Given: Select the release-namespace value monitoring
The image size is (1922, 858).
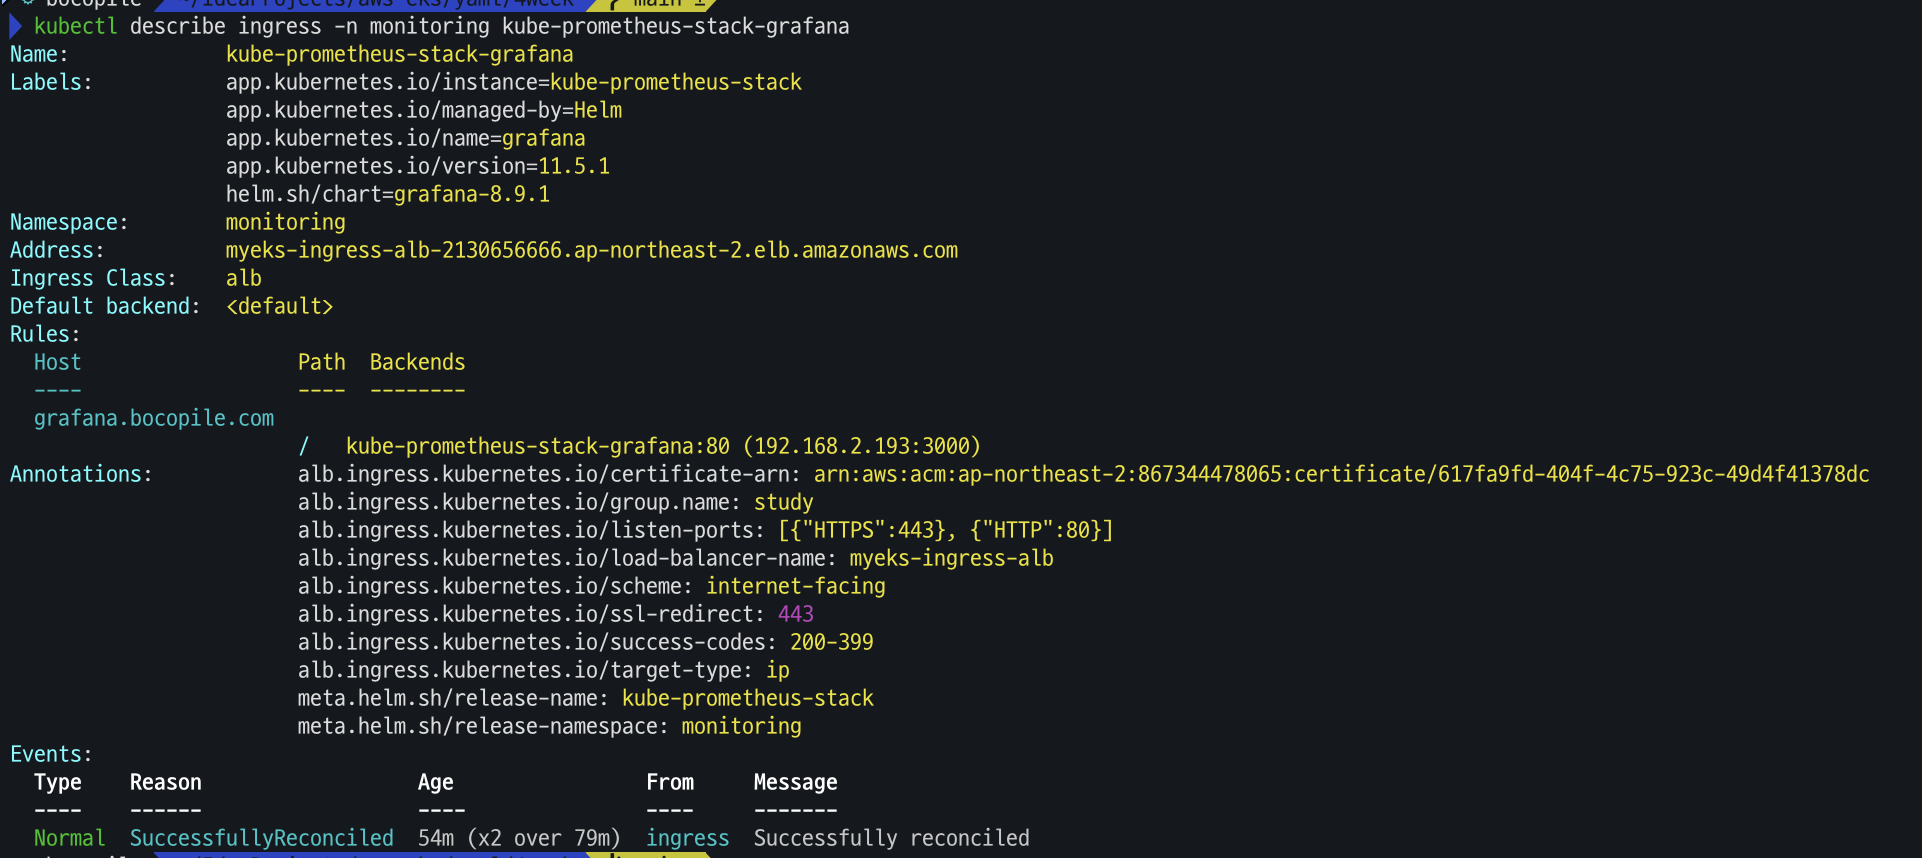Looking at the screenshot, I should pos(742,726).
